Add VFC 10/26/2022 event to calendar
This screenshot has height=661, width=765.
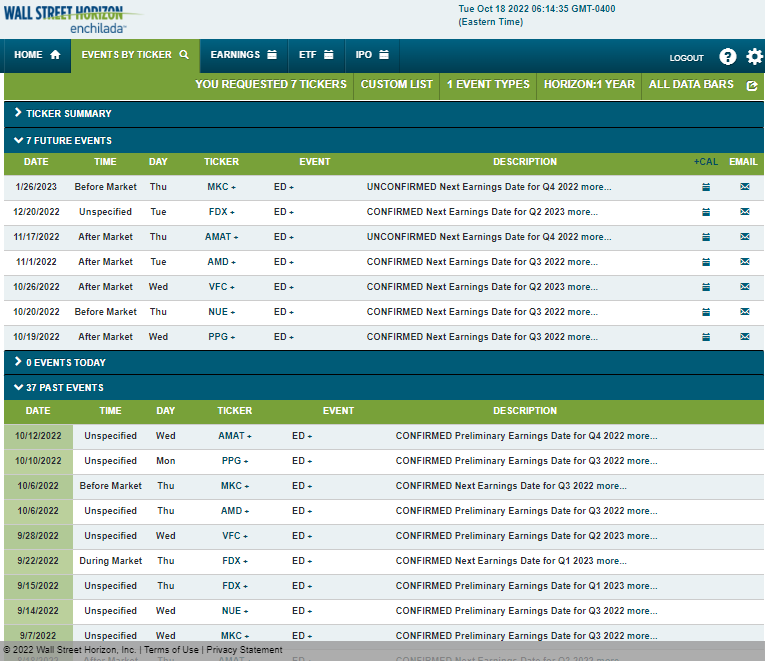coord(705,287)
